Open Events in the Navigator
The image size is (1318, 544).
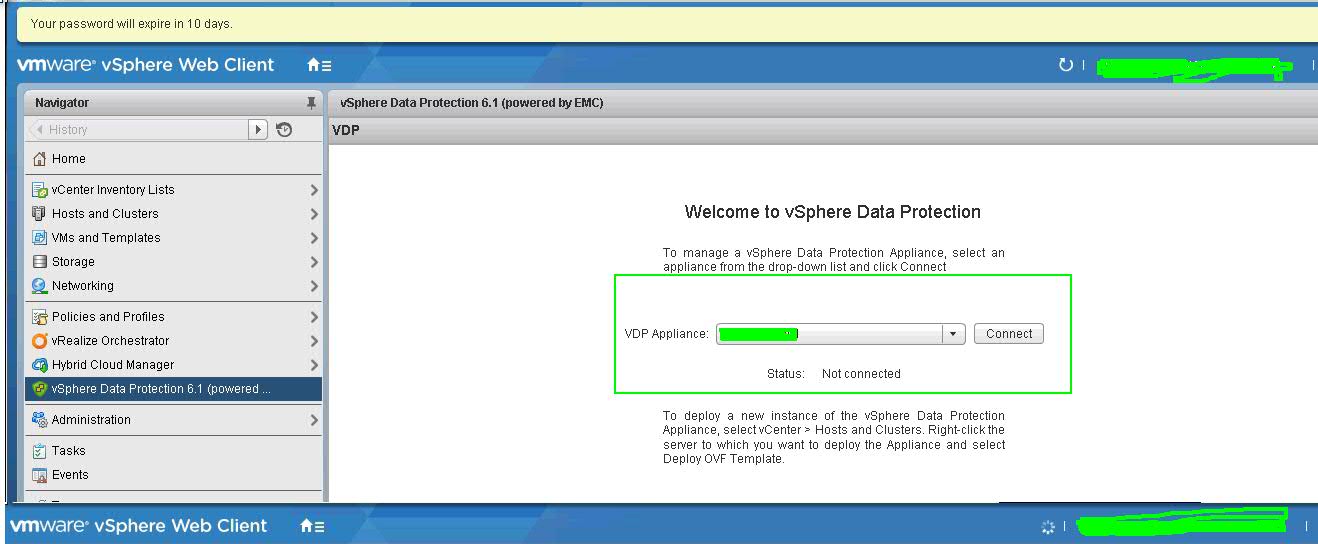(174, 475)
